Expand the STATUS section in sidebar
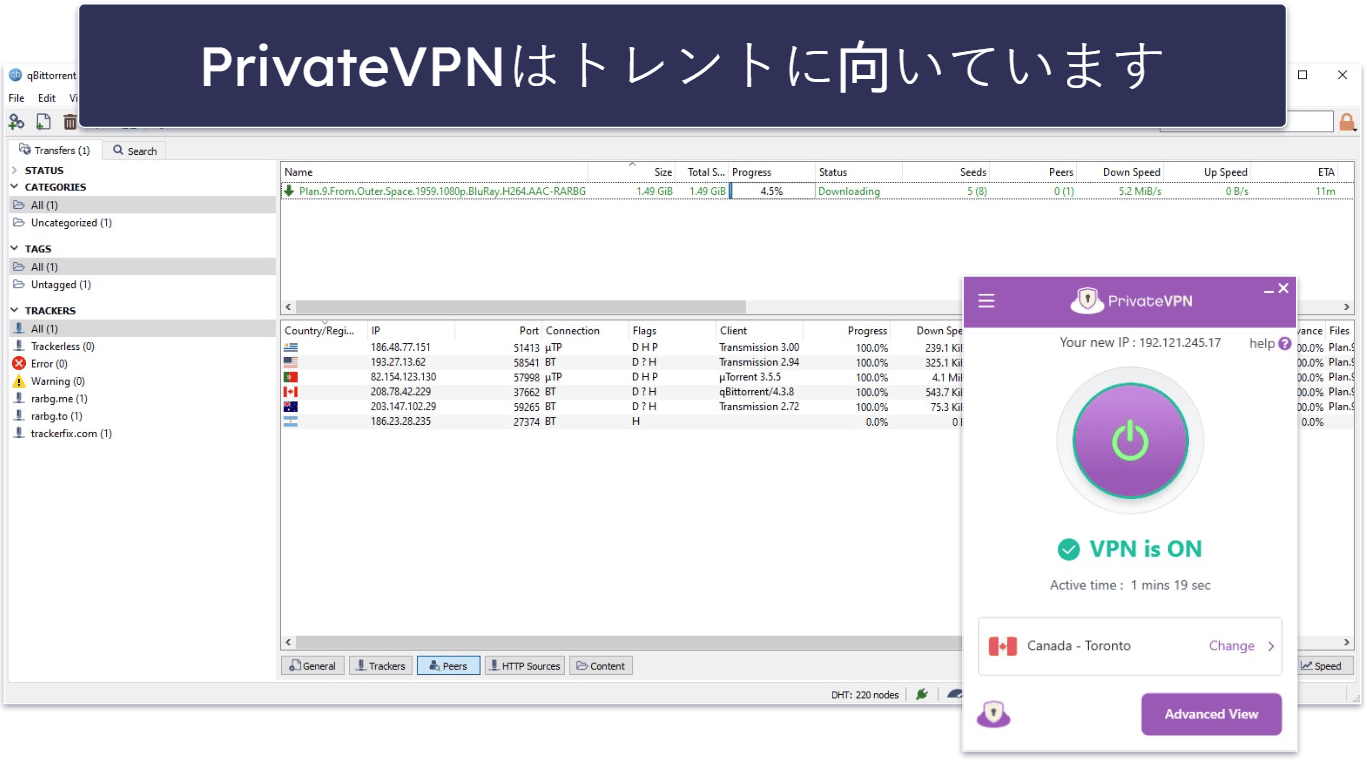This screenshot has width=1365, height=767. [14, 170]
